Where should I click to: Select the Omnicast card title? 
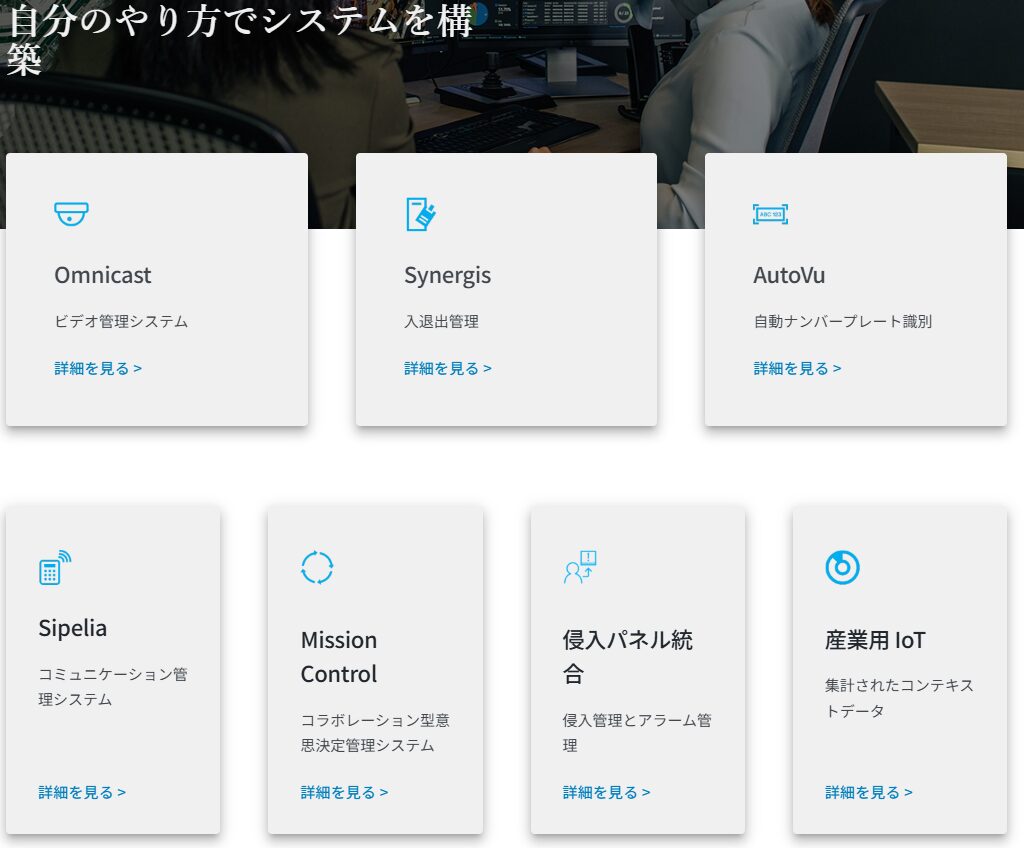click(103, 275)
